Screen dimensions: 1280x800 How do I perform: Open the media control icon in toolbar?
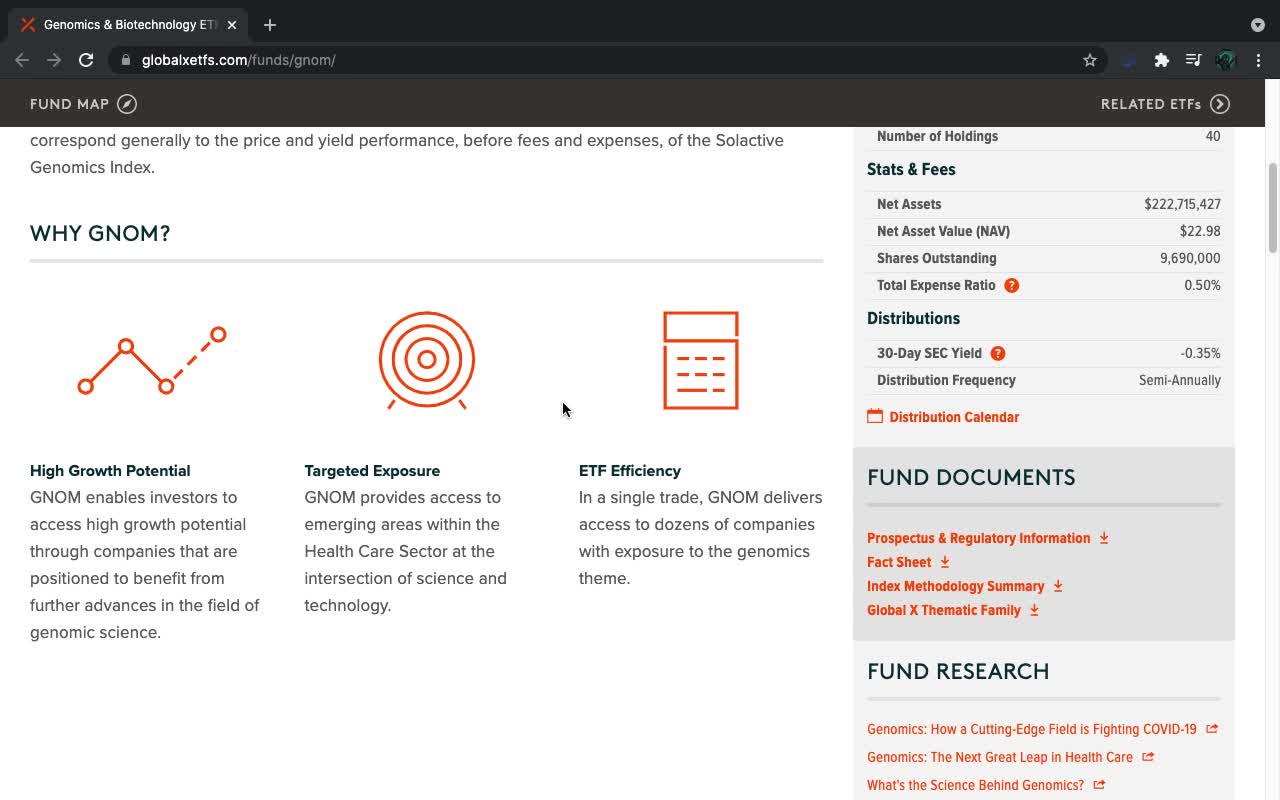pyautogui.click(x=1193, y=60)
